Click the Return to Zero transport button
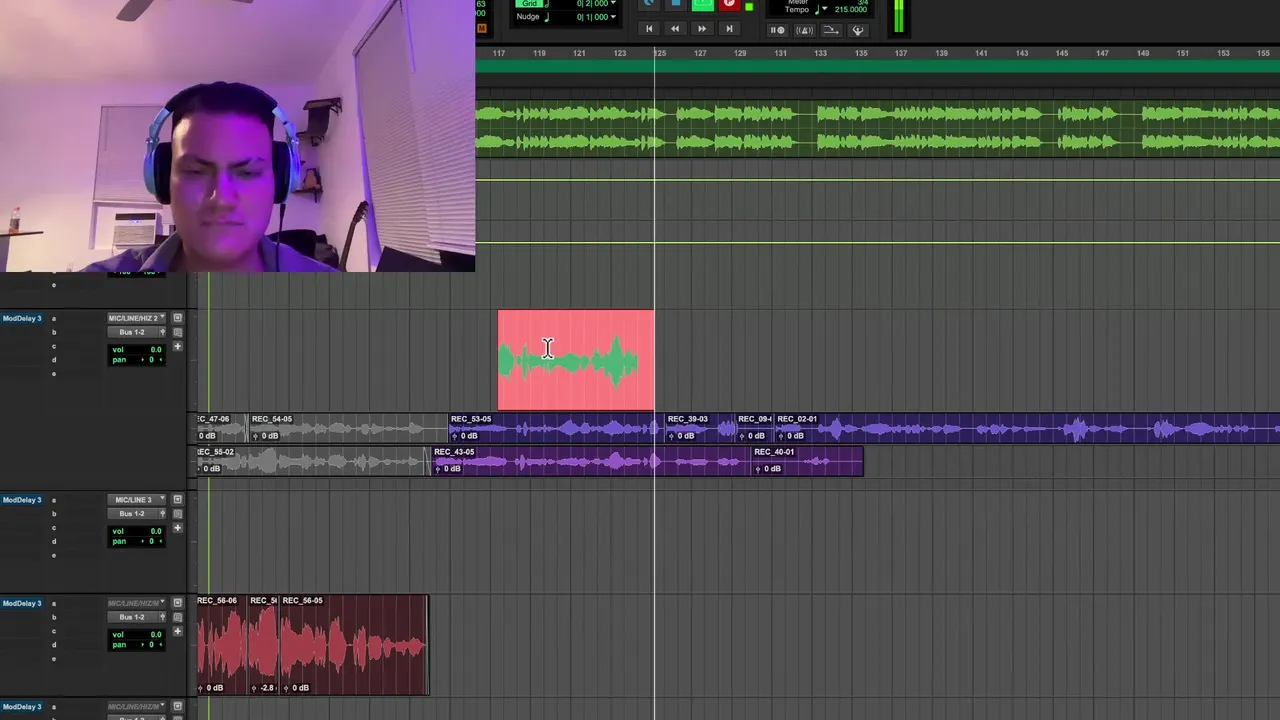 pos(649,29)
